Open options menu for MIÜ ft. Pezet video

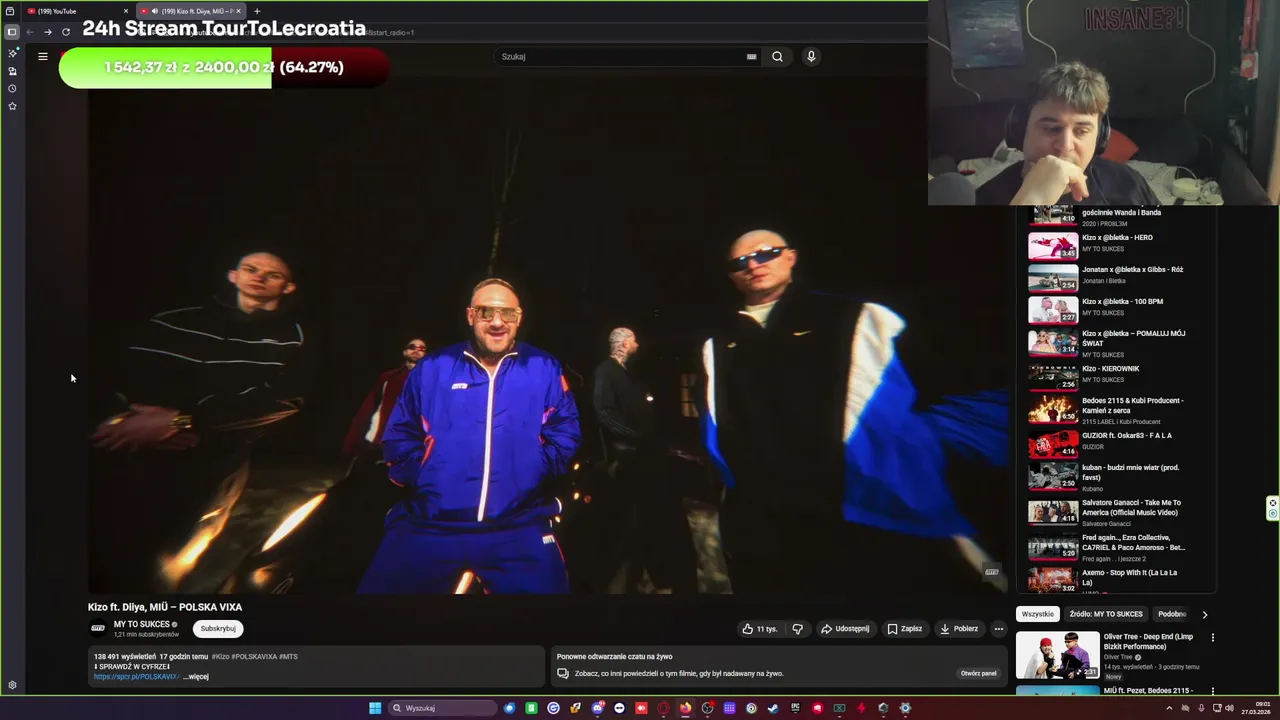pos(1212,691)
